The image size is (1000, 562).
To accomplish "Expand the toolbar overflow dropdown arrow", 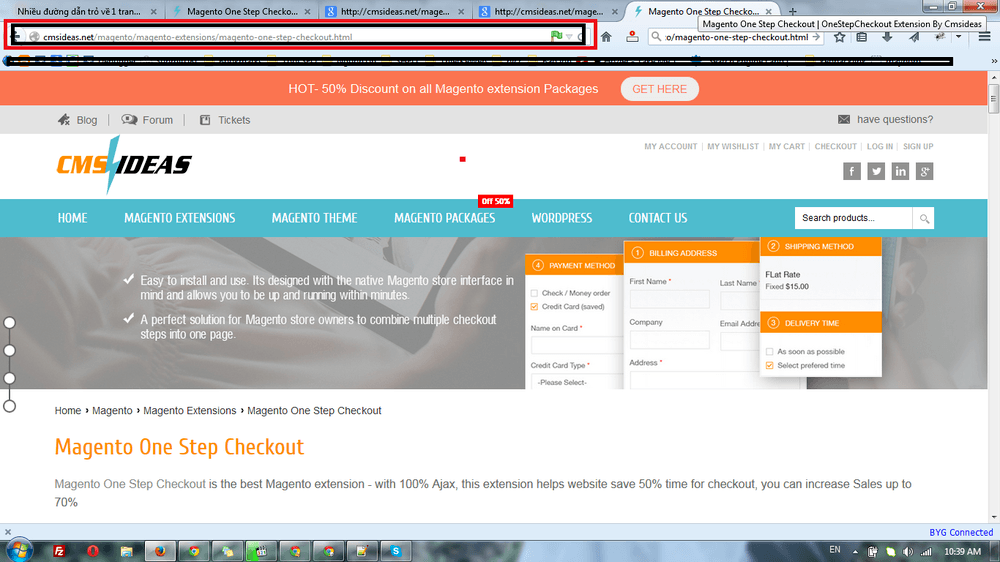I will coord(958,37).
